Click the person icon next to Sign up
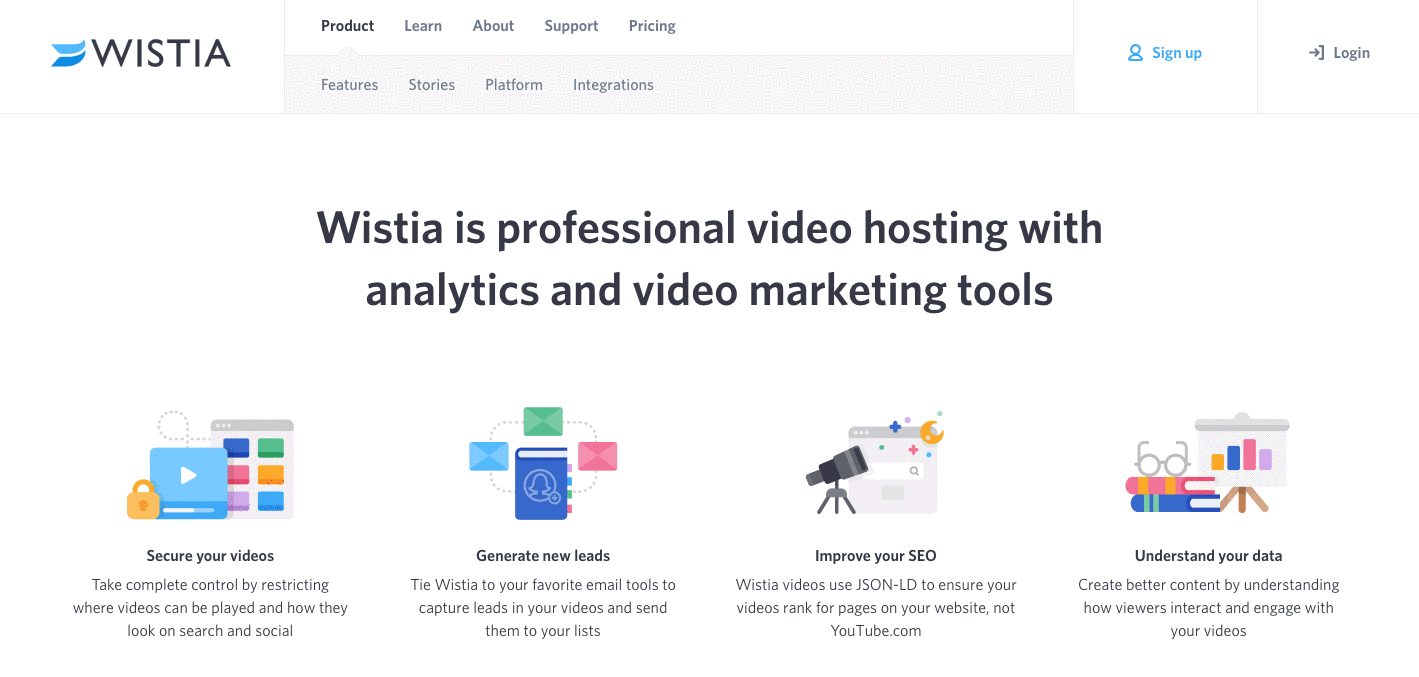Screen dimensions: 1419x677 [x=1134, y=52]
